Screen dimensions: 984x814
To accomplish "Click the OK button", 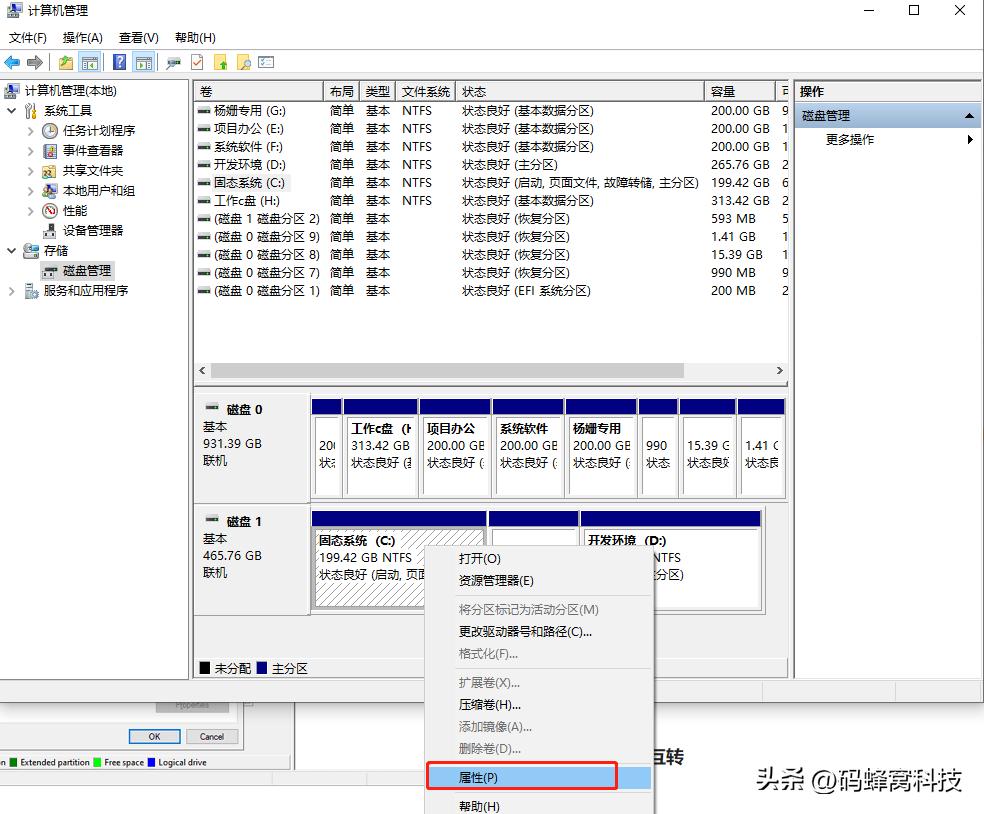I will 154,736.
